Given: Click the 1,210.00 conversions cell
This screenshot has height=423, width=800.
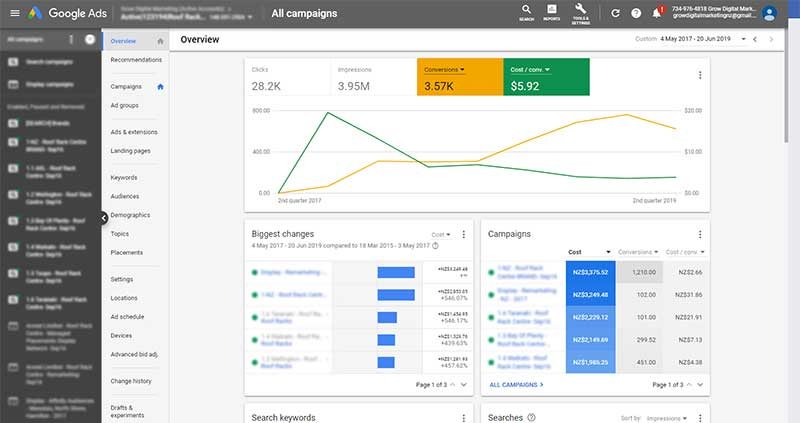Looking at the screenshot, I should [x=639, y=272].
